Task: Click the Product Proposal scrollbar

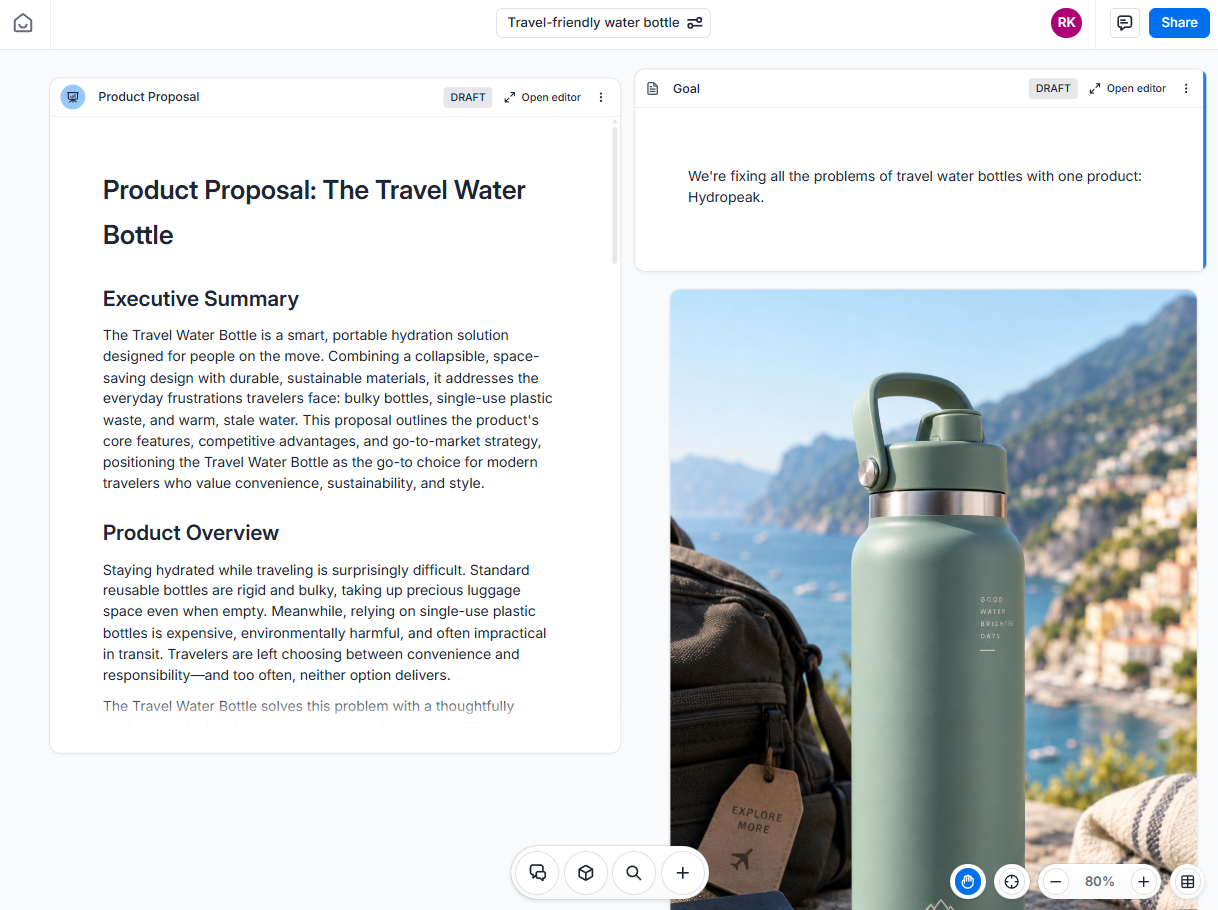Action: point(615,194)
